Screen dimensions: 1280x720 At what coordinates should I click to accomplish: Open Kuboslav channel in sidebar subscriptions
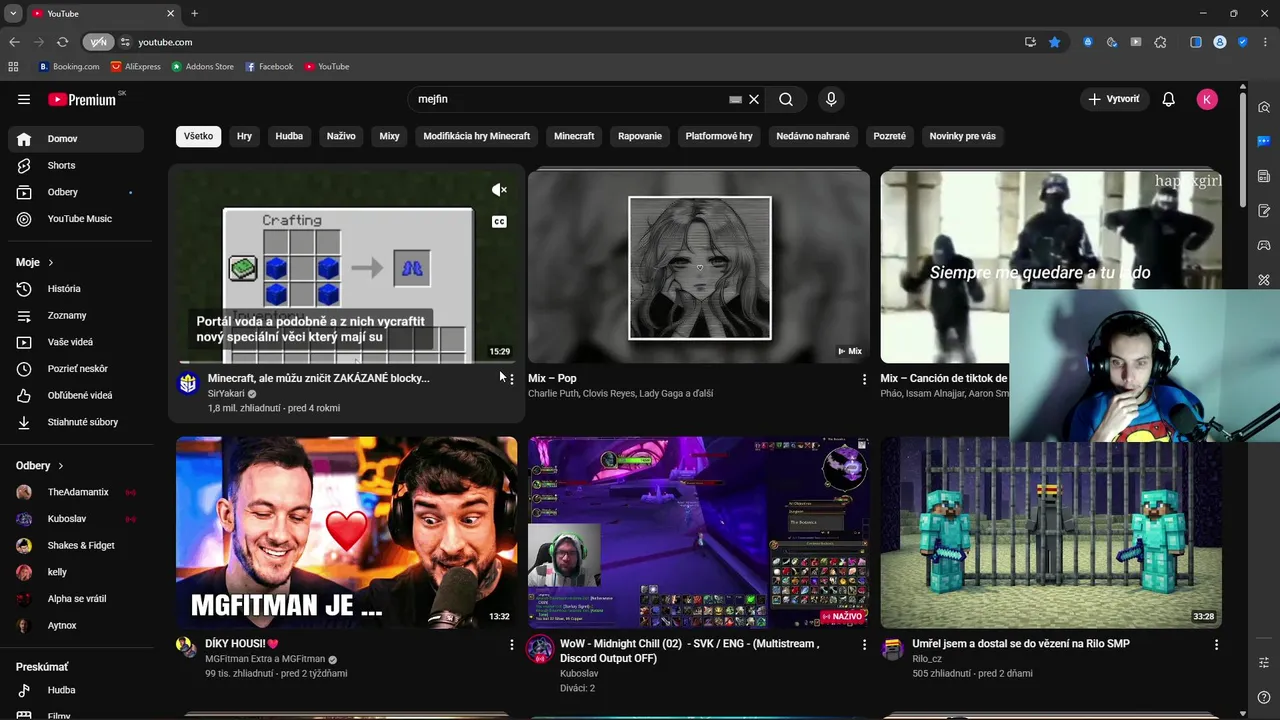click(x=76, y=519)
